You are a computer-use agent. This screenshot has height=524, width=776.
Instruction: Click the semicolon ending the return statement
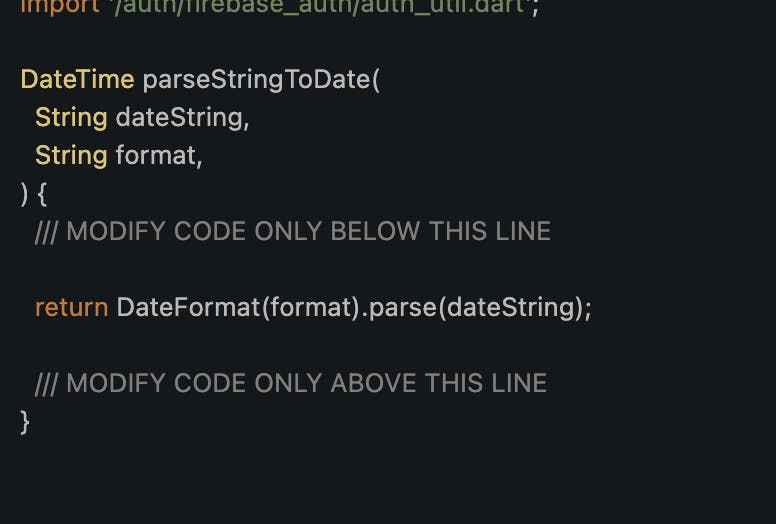[x=587, y=311]
